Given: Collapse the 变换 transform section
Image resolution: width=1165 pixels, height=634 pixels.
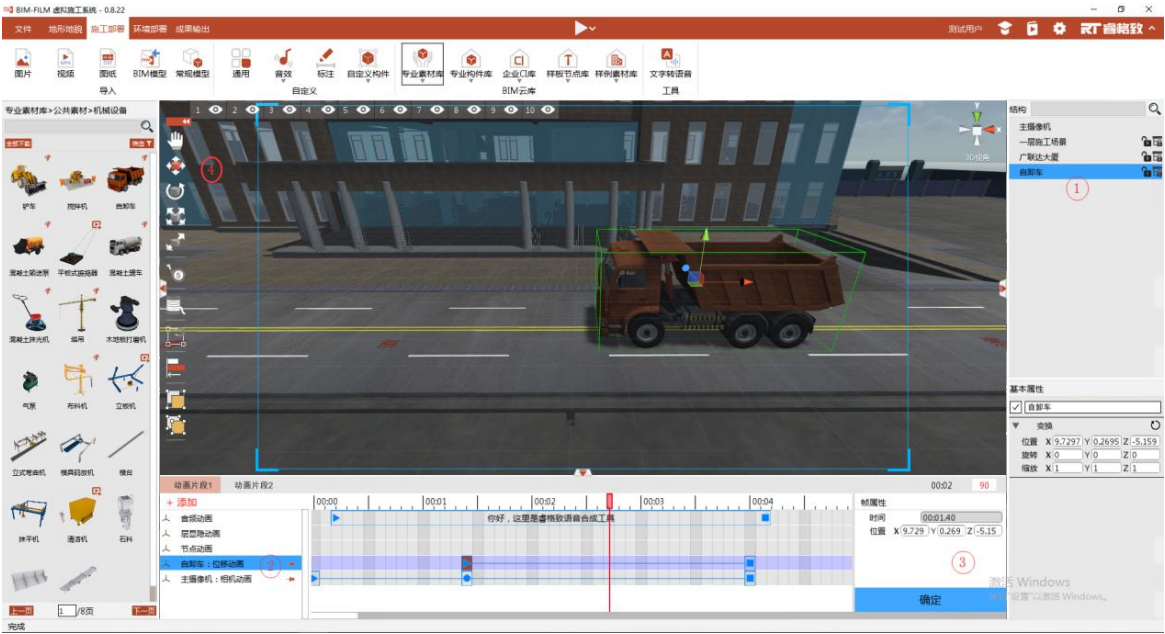Looking at the screenshot, I should click(1016, 426).
